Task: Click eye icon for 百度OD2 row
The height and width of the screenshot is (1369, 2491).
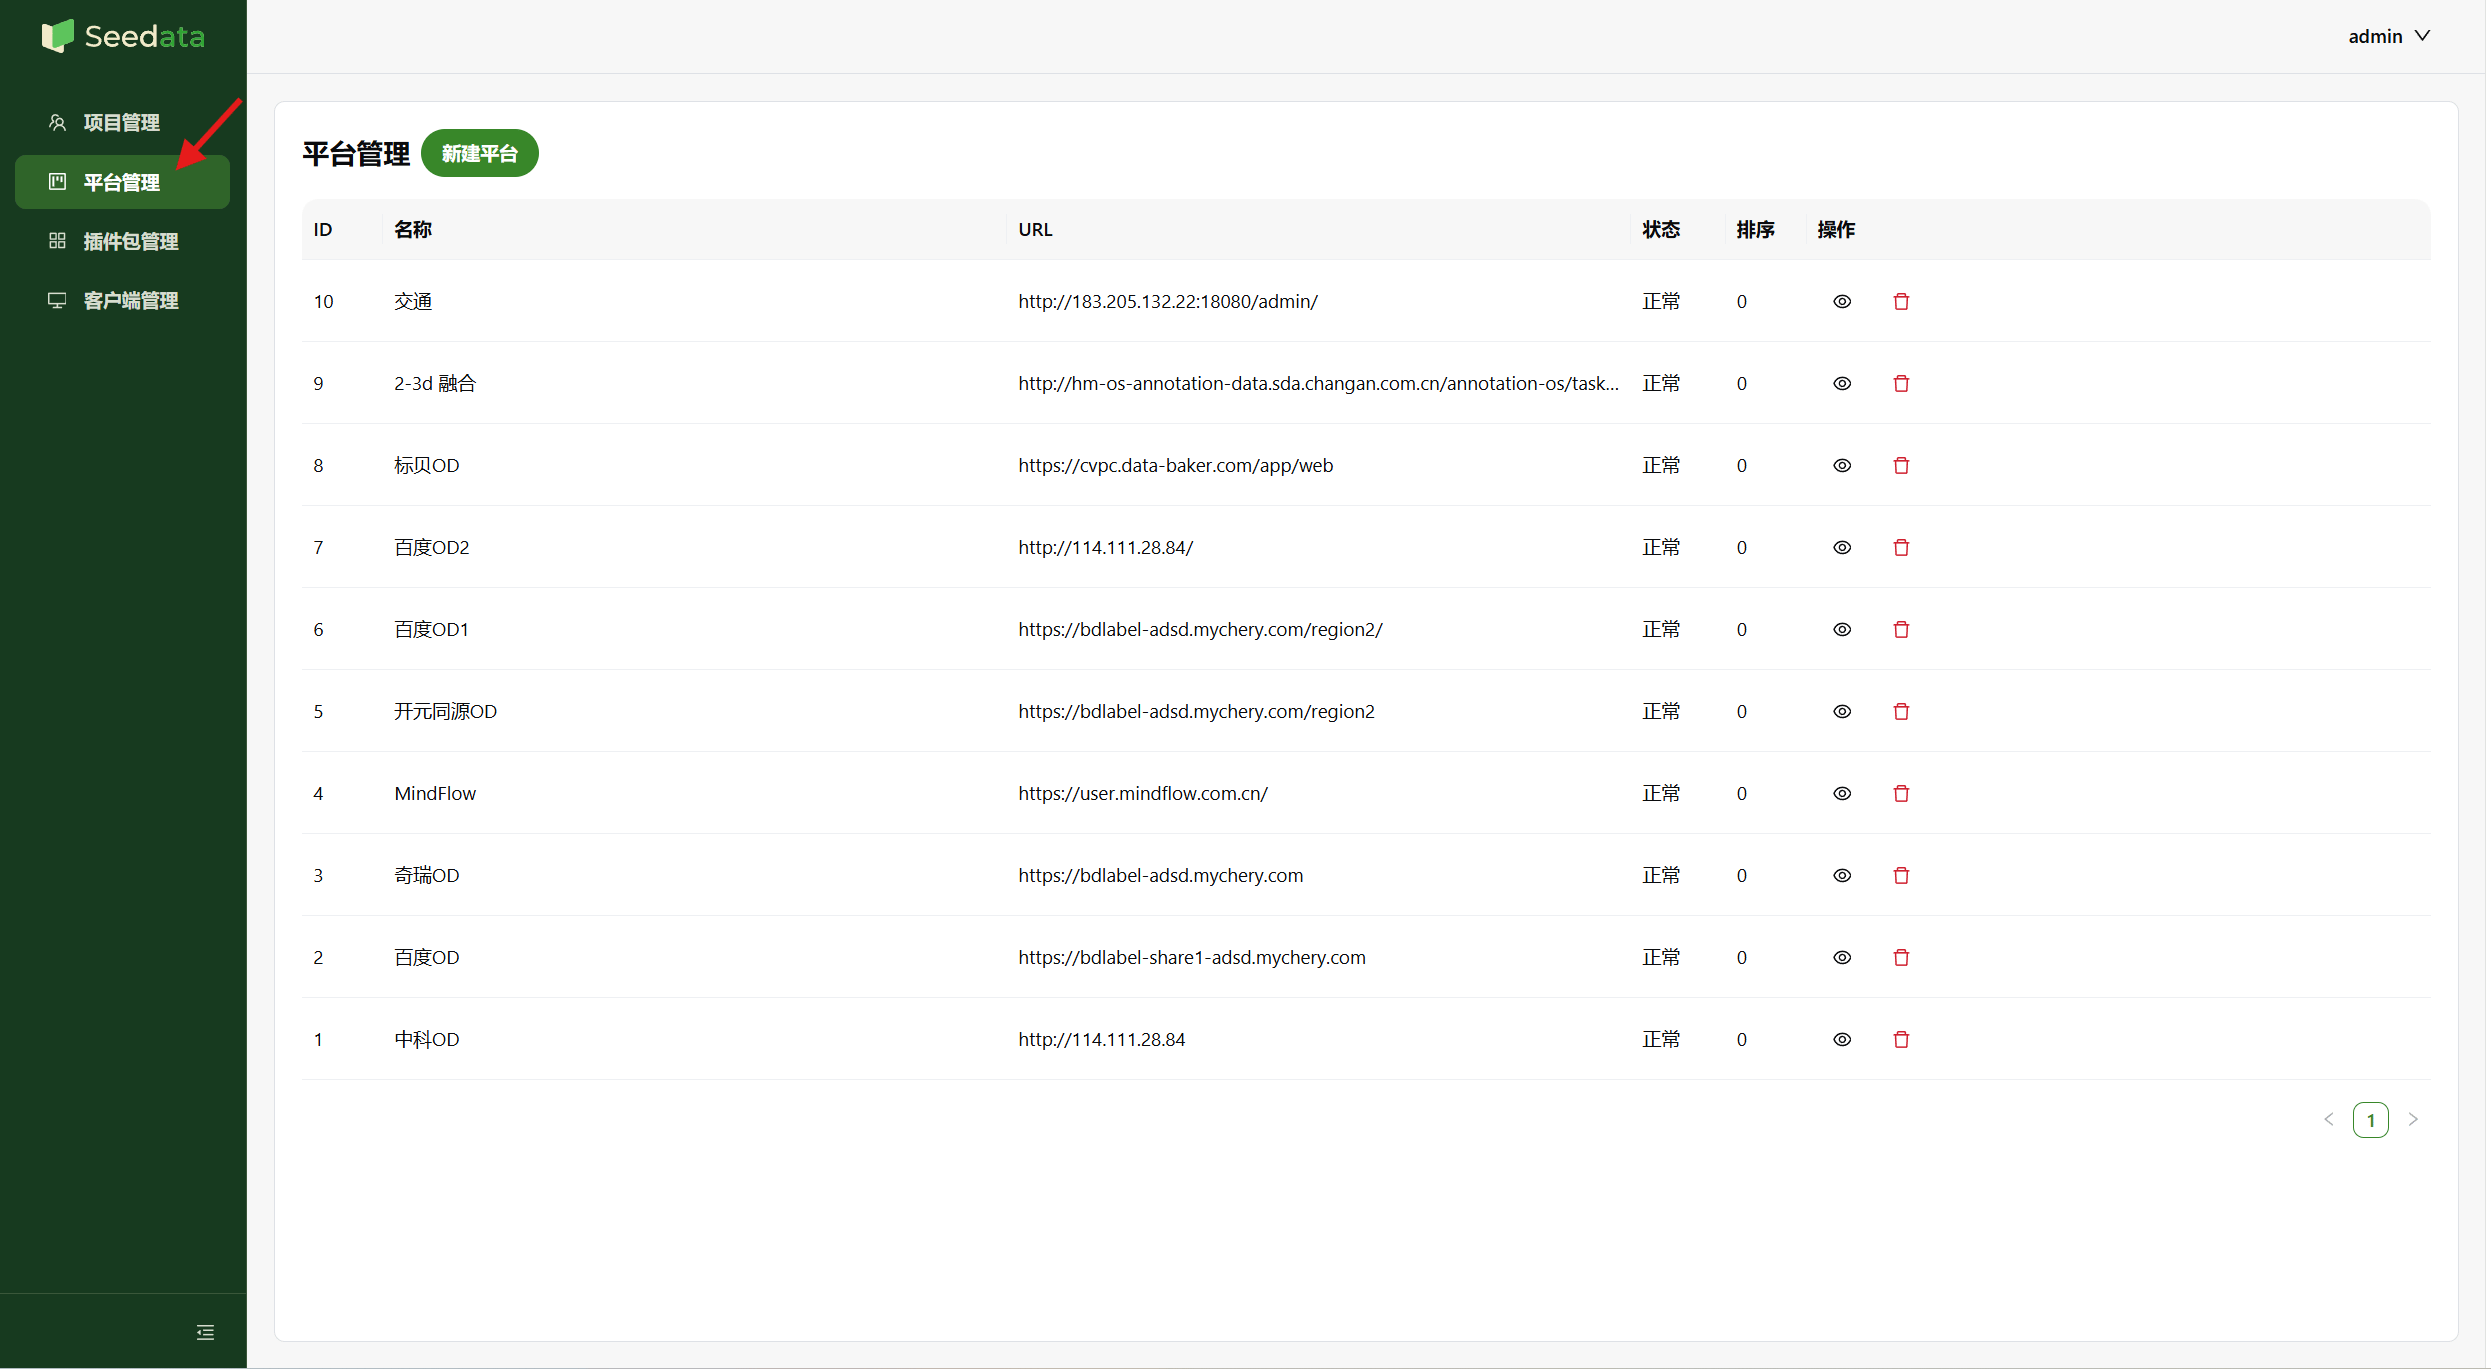Action: (x=1841, y=547)
